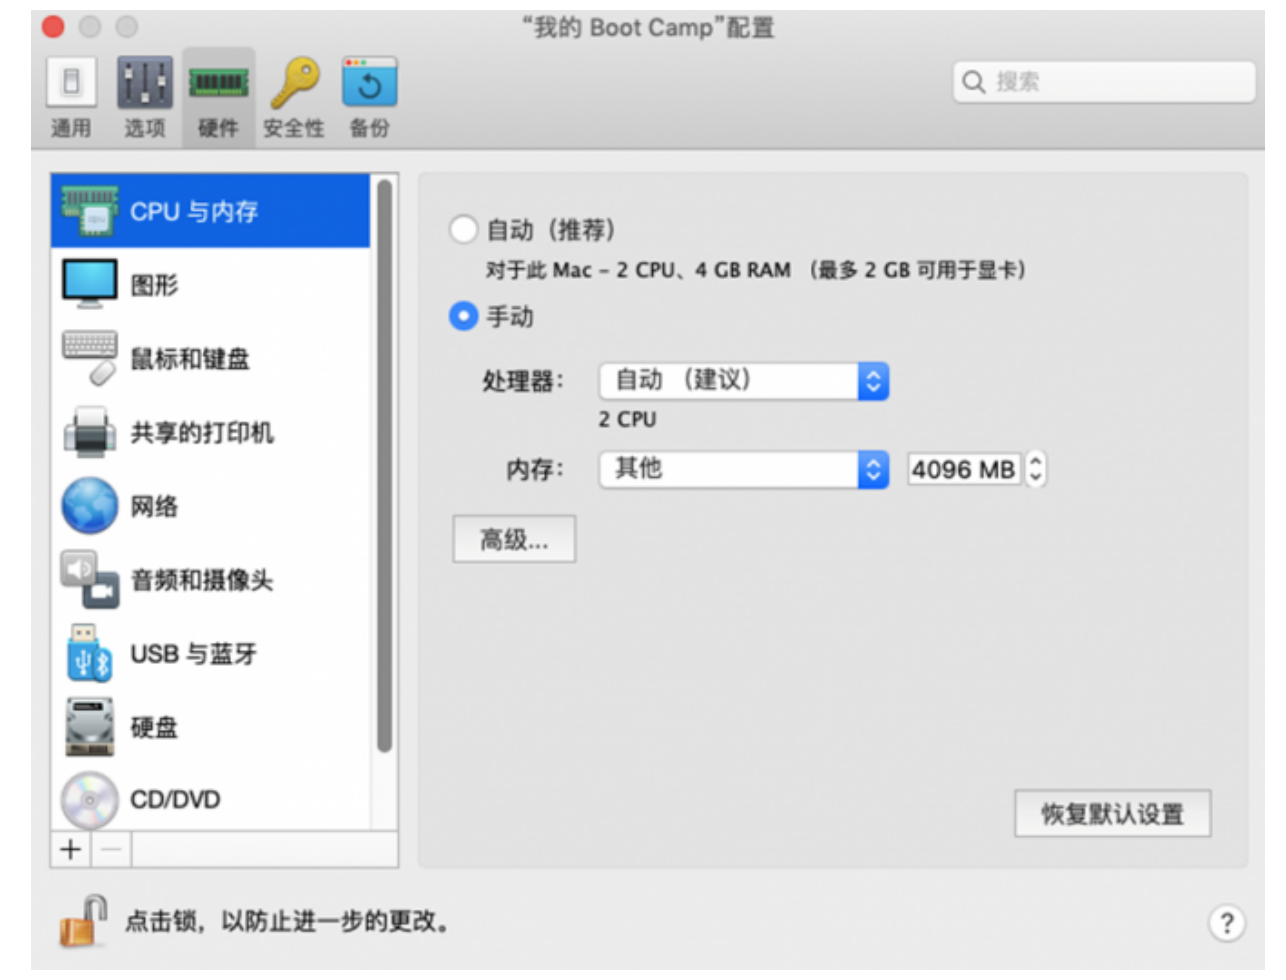The height and width of the screenshot is (980, 1286).
Task: Click the 鼠标和键盘 keyboard icon
Action: click(89, 358)
